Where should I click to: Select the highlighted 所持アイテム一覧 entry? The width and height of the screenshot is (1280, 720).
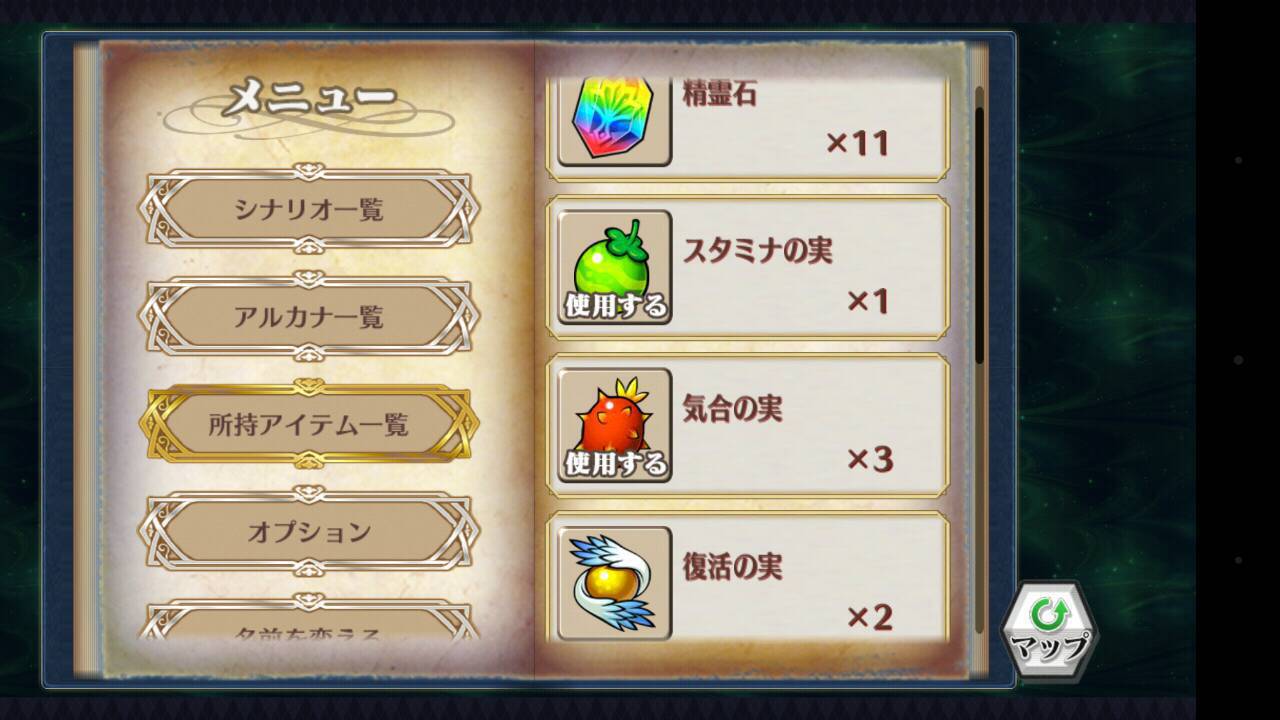point(309,425)
